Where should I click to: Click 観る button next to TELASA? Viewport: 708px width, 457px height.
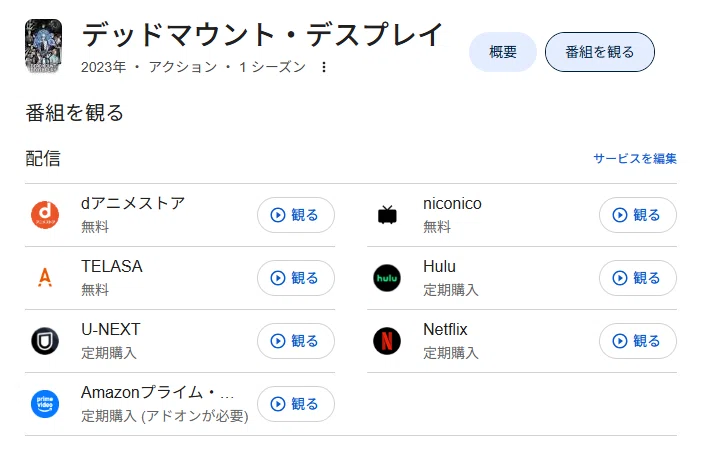pyautogui.click(x=296, y=278)
